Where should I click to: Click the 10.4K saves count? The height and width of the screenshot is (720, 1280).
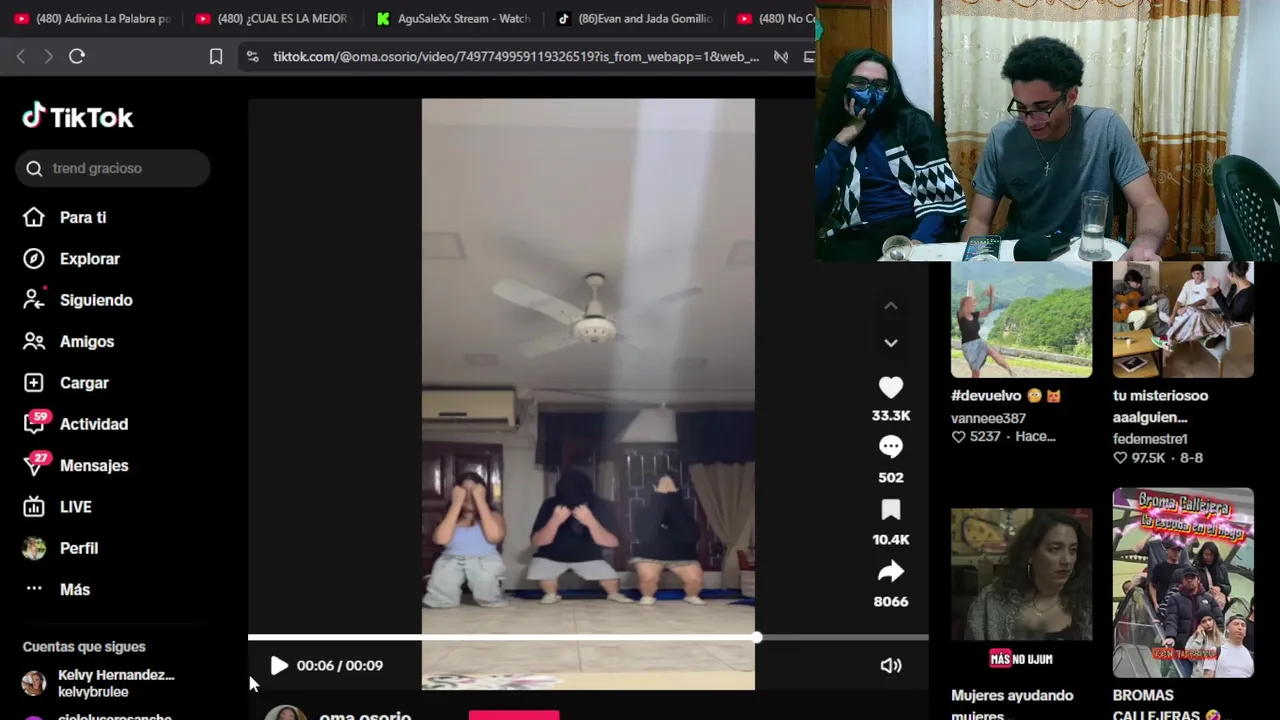(891, 539)
